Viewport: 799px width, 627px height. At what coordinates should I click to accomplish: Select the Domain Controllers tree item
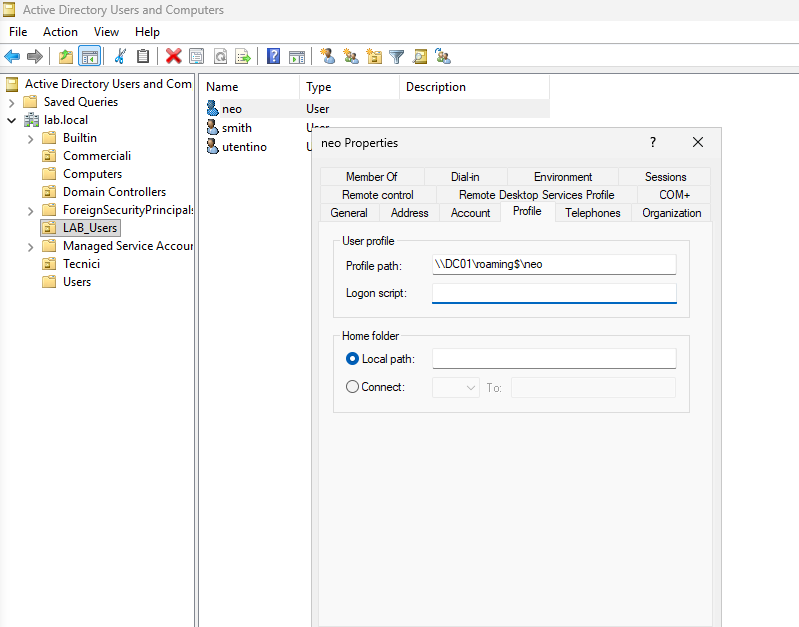(114, 192)
